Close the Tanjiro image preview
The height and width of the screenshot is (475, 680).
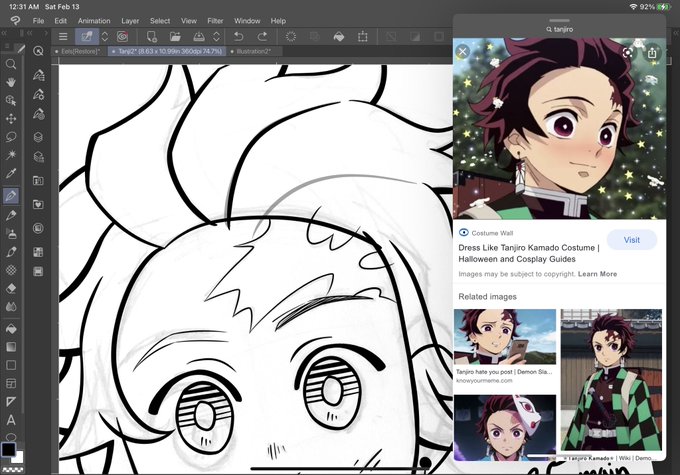pos(463,52)
